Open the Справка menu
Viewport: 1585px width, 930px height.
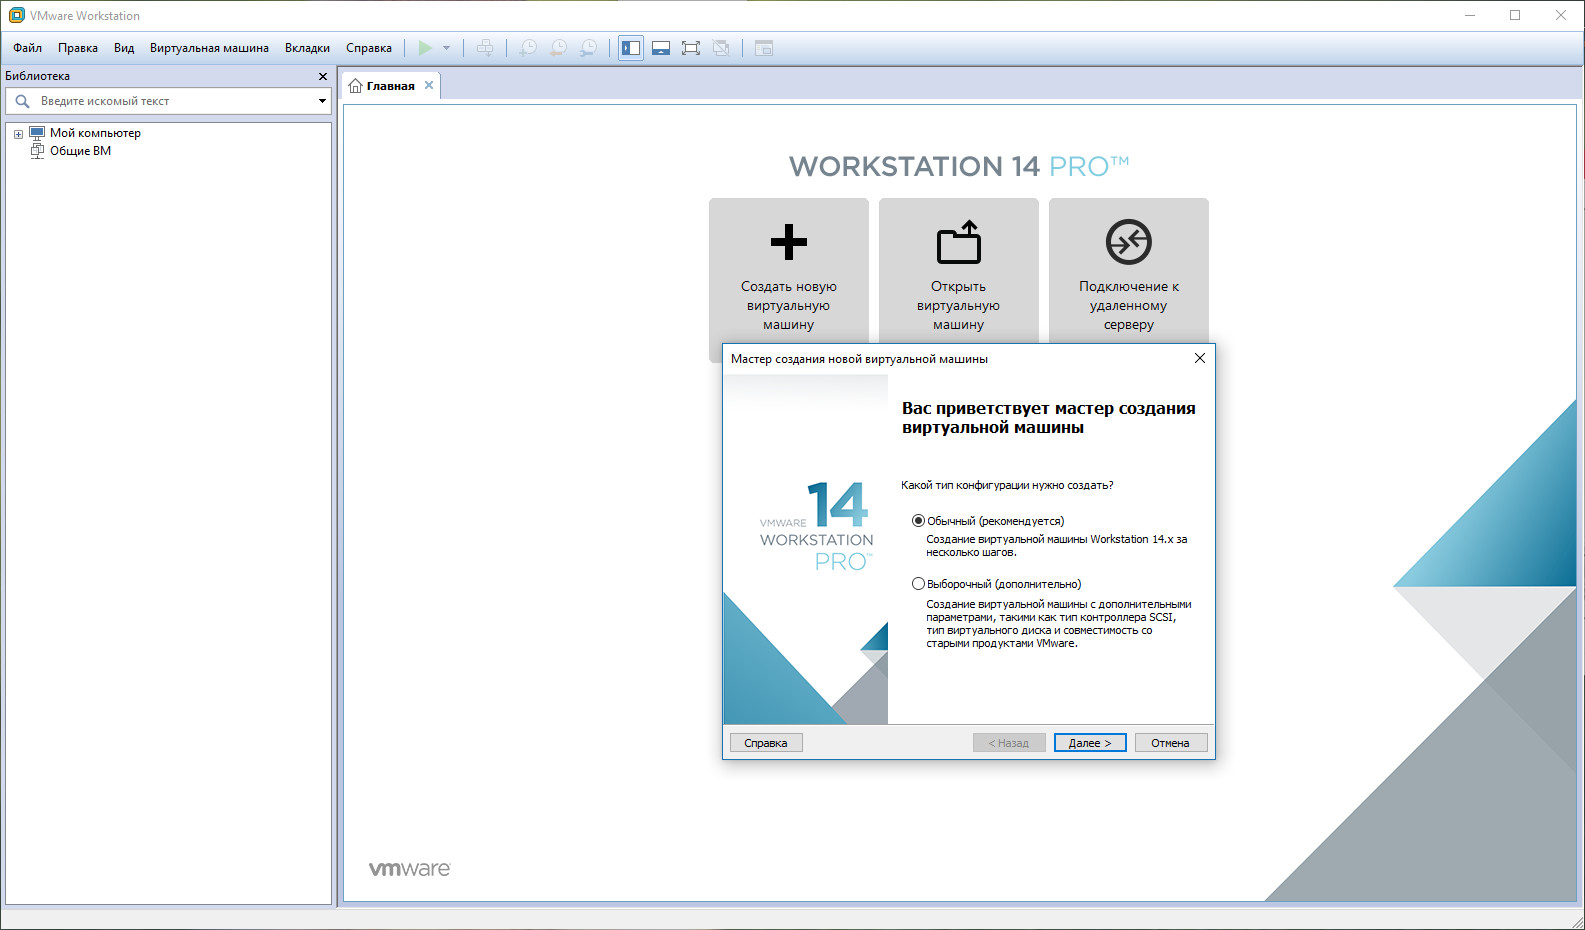pyautogui.click(x=369, y=48)
